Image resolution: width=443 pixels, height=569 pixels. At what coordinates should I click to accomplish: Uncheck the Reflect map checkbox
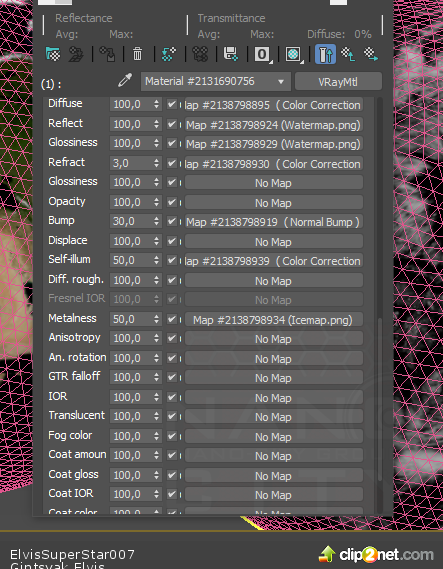click(172, 124)
